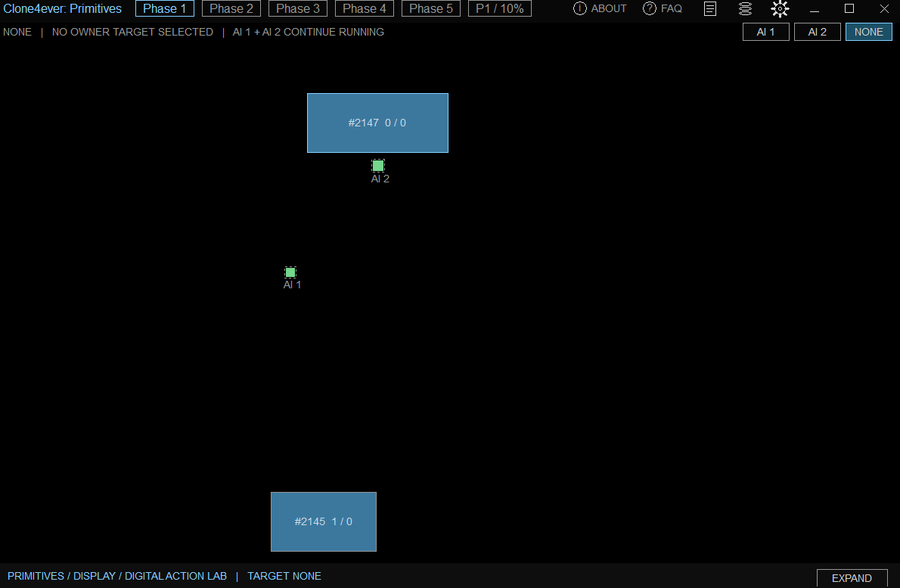The width and height of the screenshot is (900, 588).
Task: Open the ABOUT info page
Action: 600,9
